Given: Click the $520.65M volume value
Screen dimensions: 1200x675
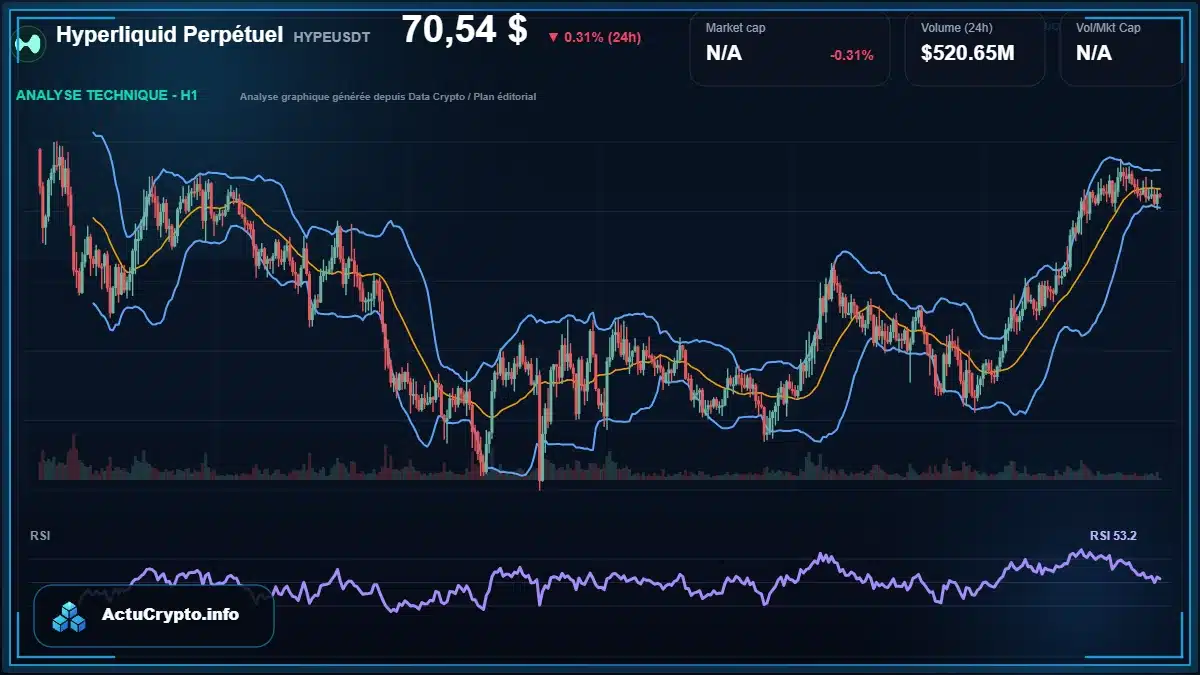Looking at the screenshot, I should point(968,54).
